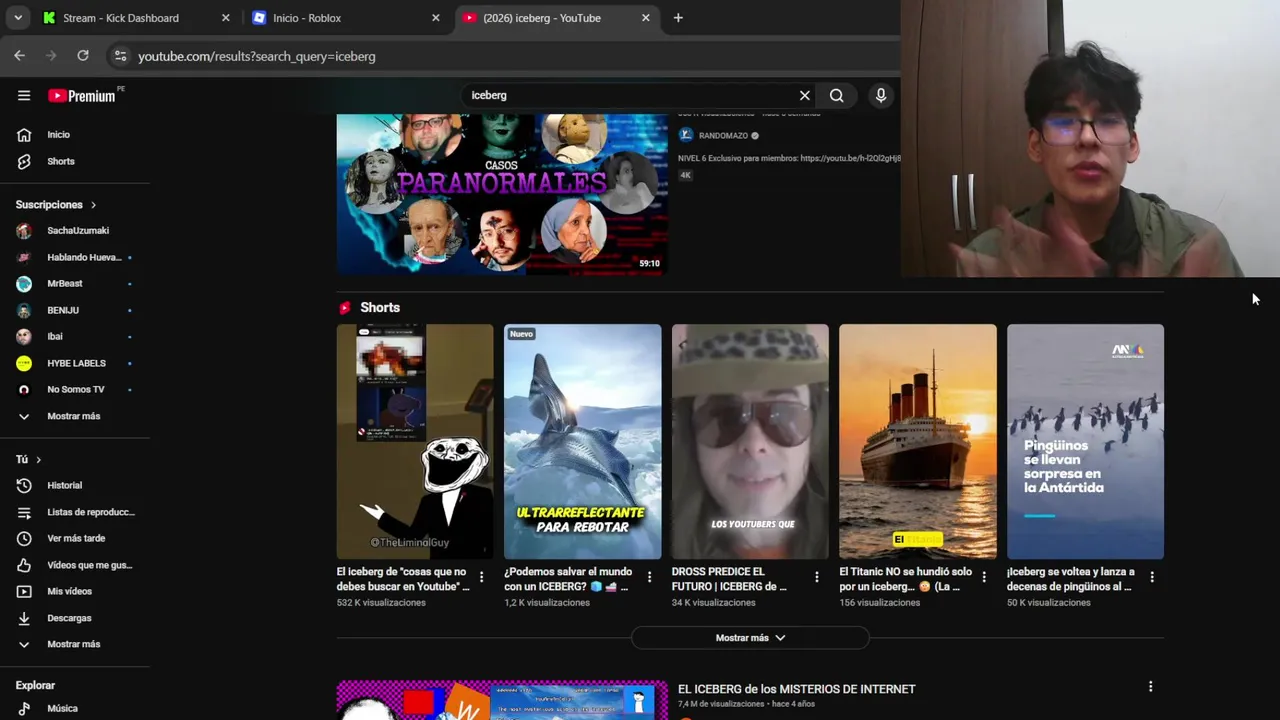
Task: Open a new browser tab with plus
Action: pyautogui.click(x=678, y=18)
